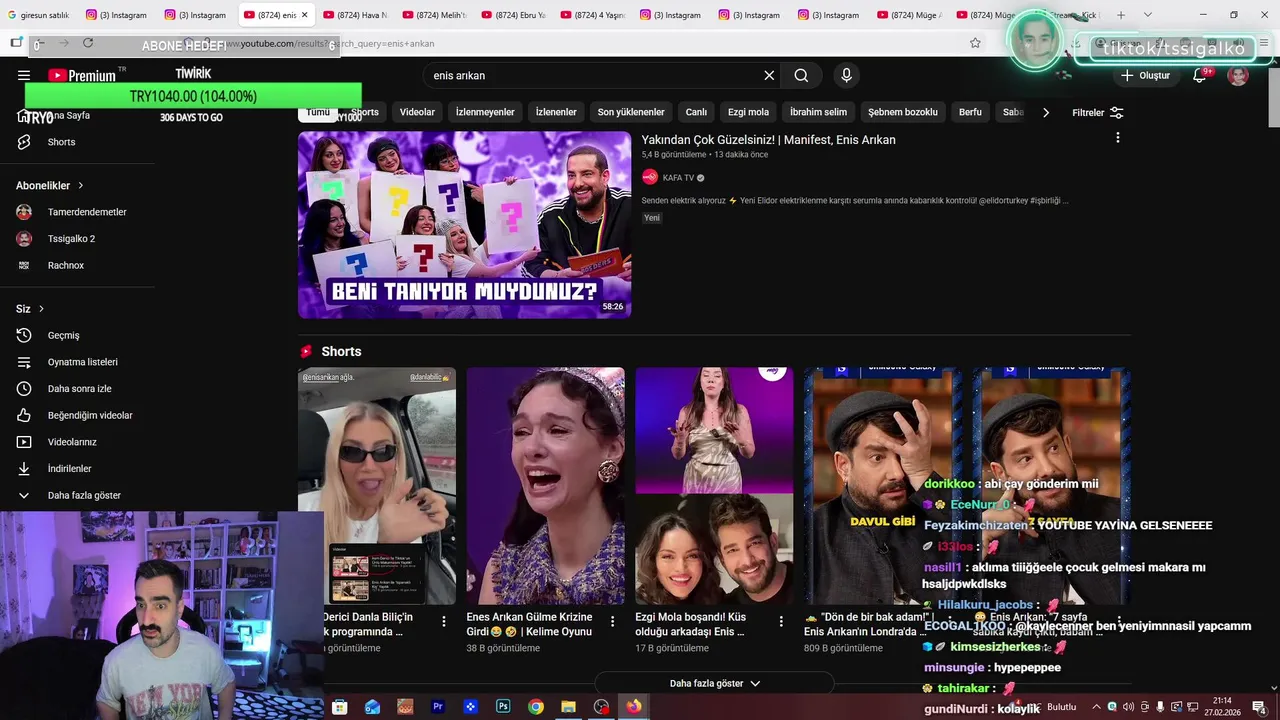
Task: Open Microsoft Store from taskbar
Action: tap(339, 707)
